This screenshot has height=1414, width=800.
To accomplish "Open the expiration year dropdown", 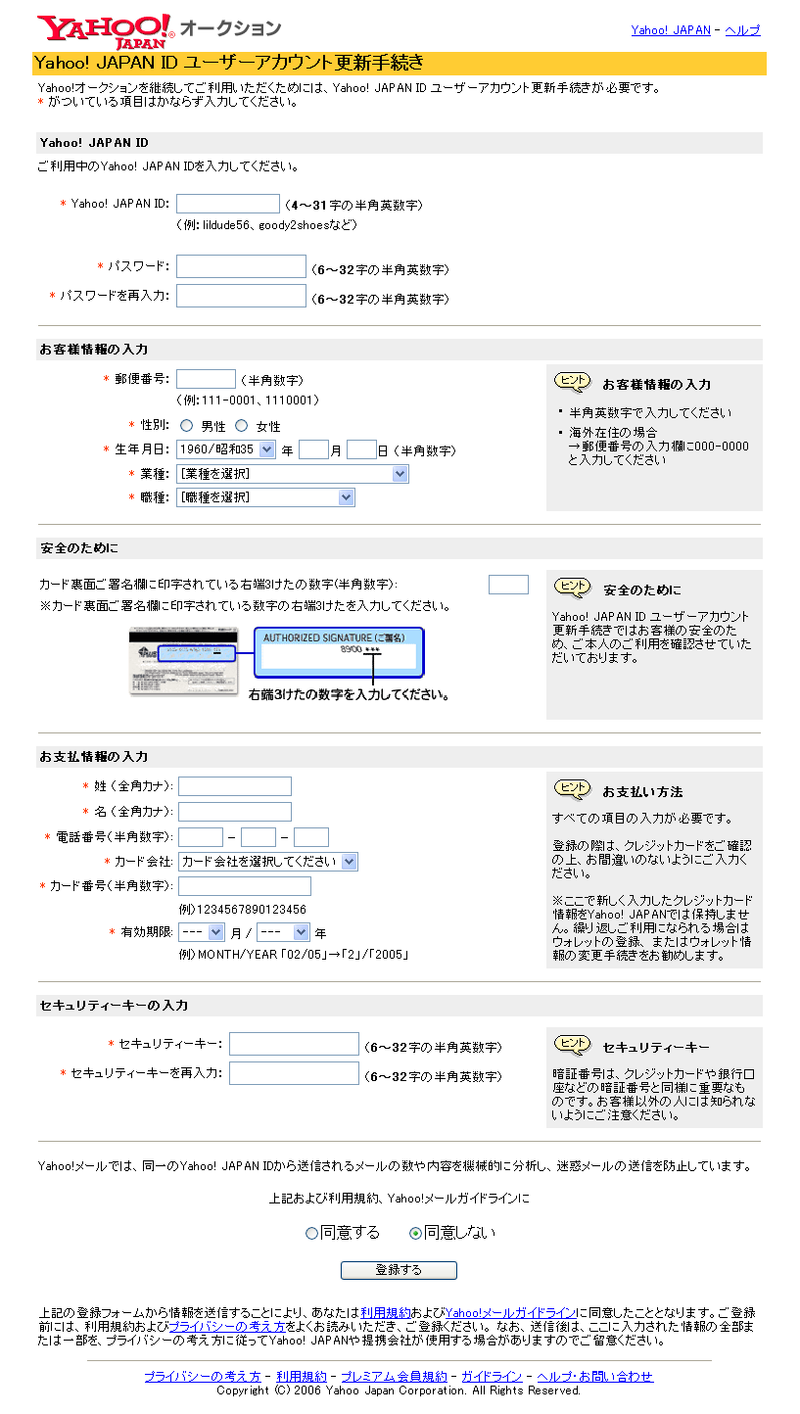I will tap(283, 932).
